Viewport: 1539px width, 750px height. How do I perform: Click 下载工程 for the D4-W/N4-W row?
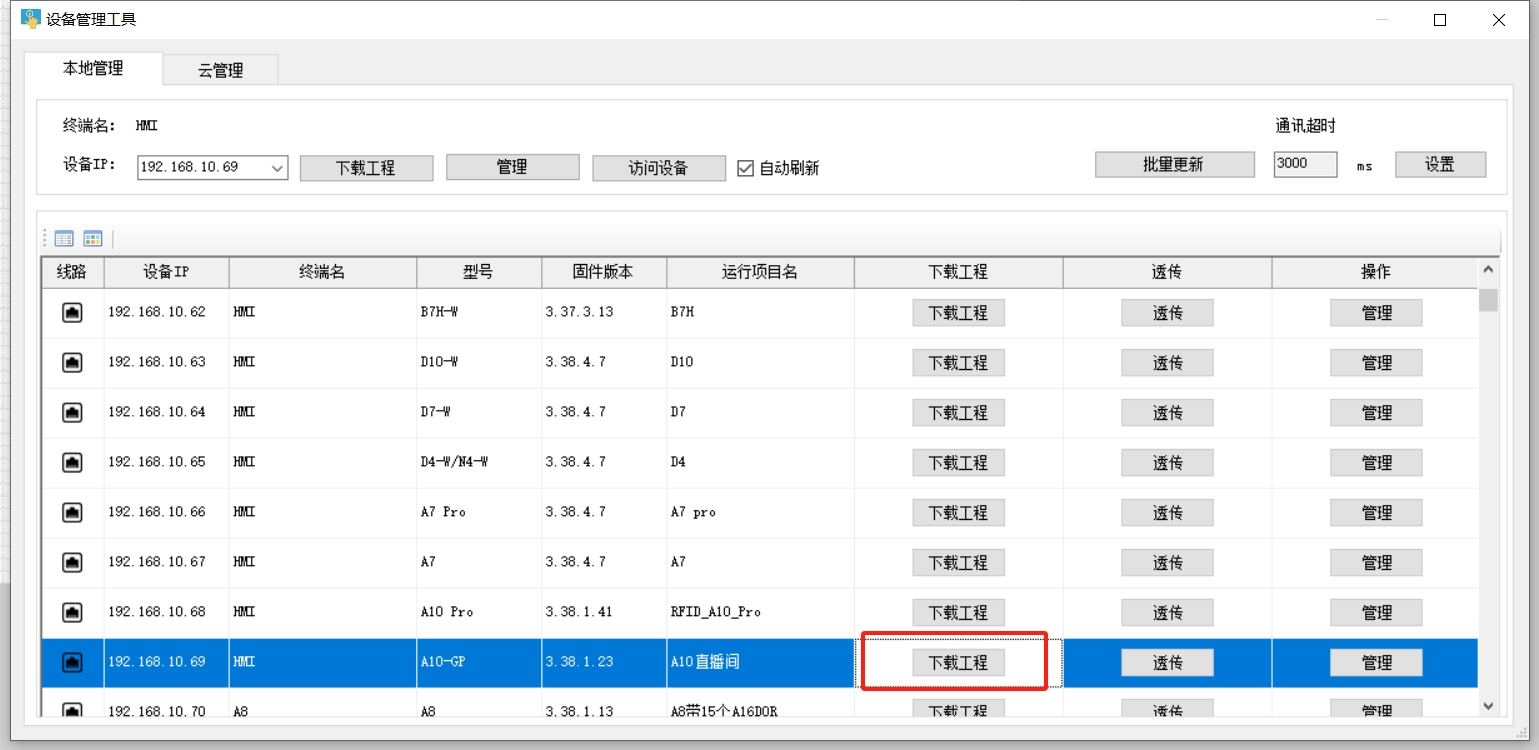click(958, 463)
